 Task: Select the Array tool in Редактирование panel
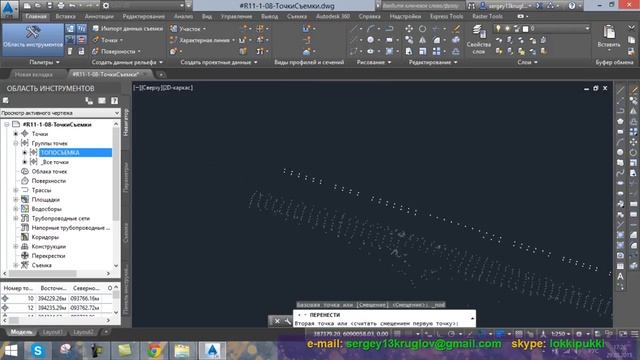point(436,51)
